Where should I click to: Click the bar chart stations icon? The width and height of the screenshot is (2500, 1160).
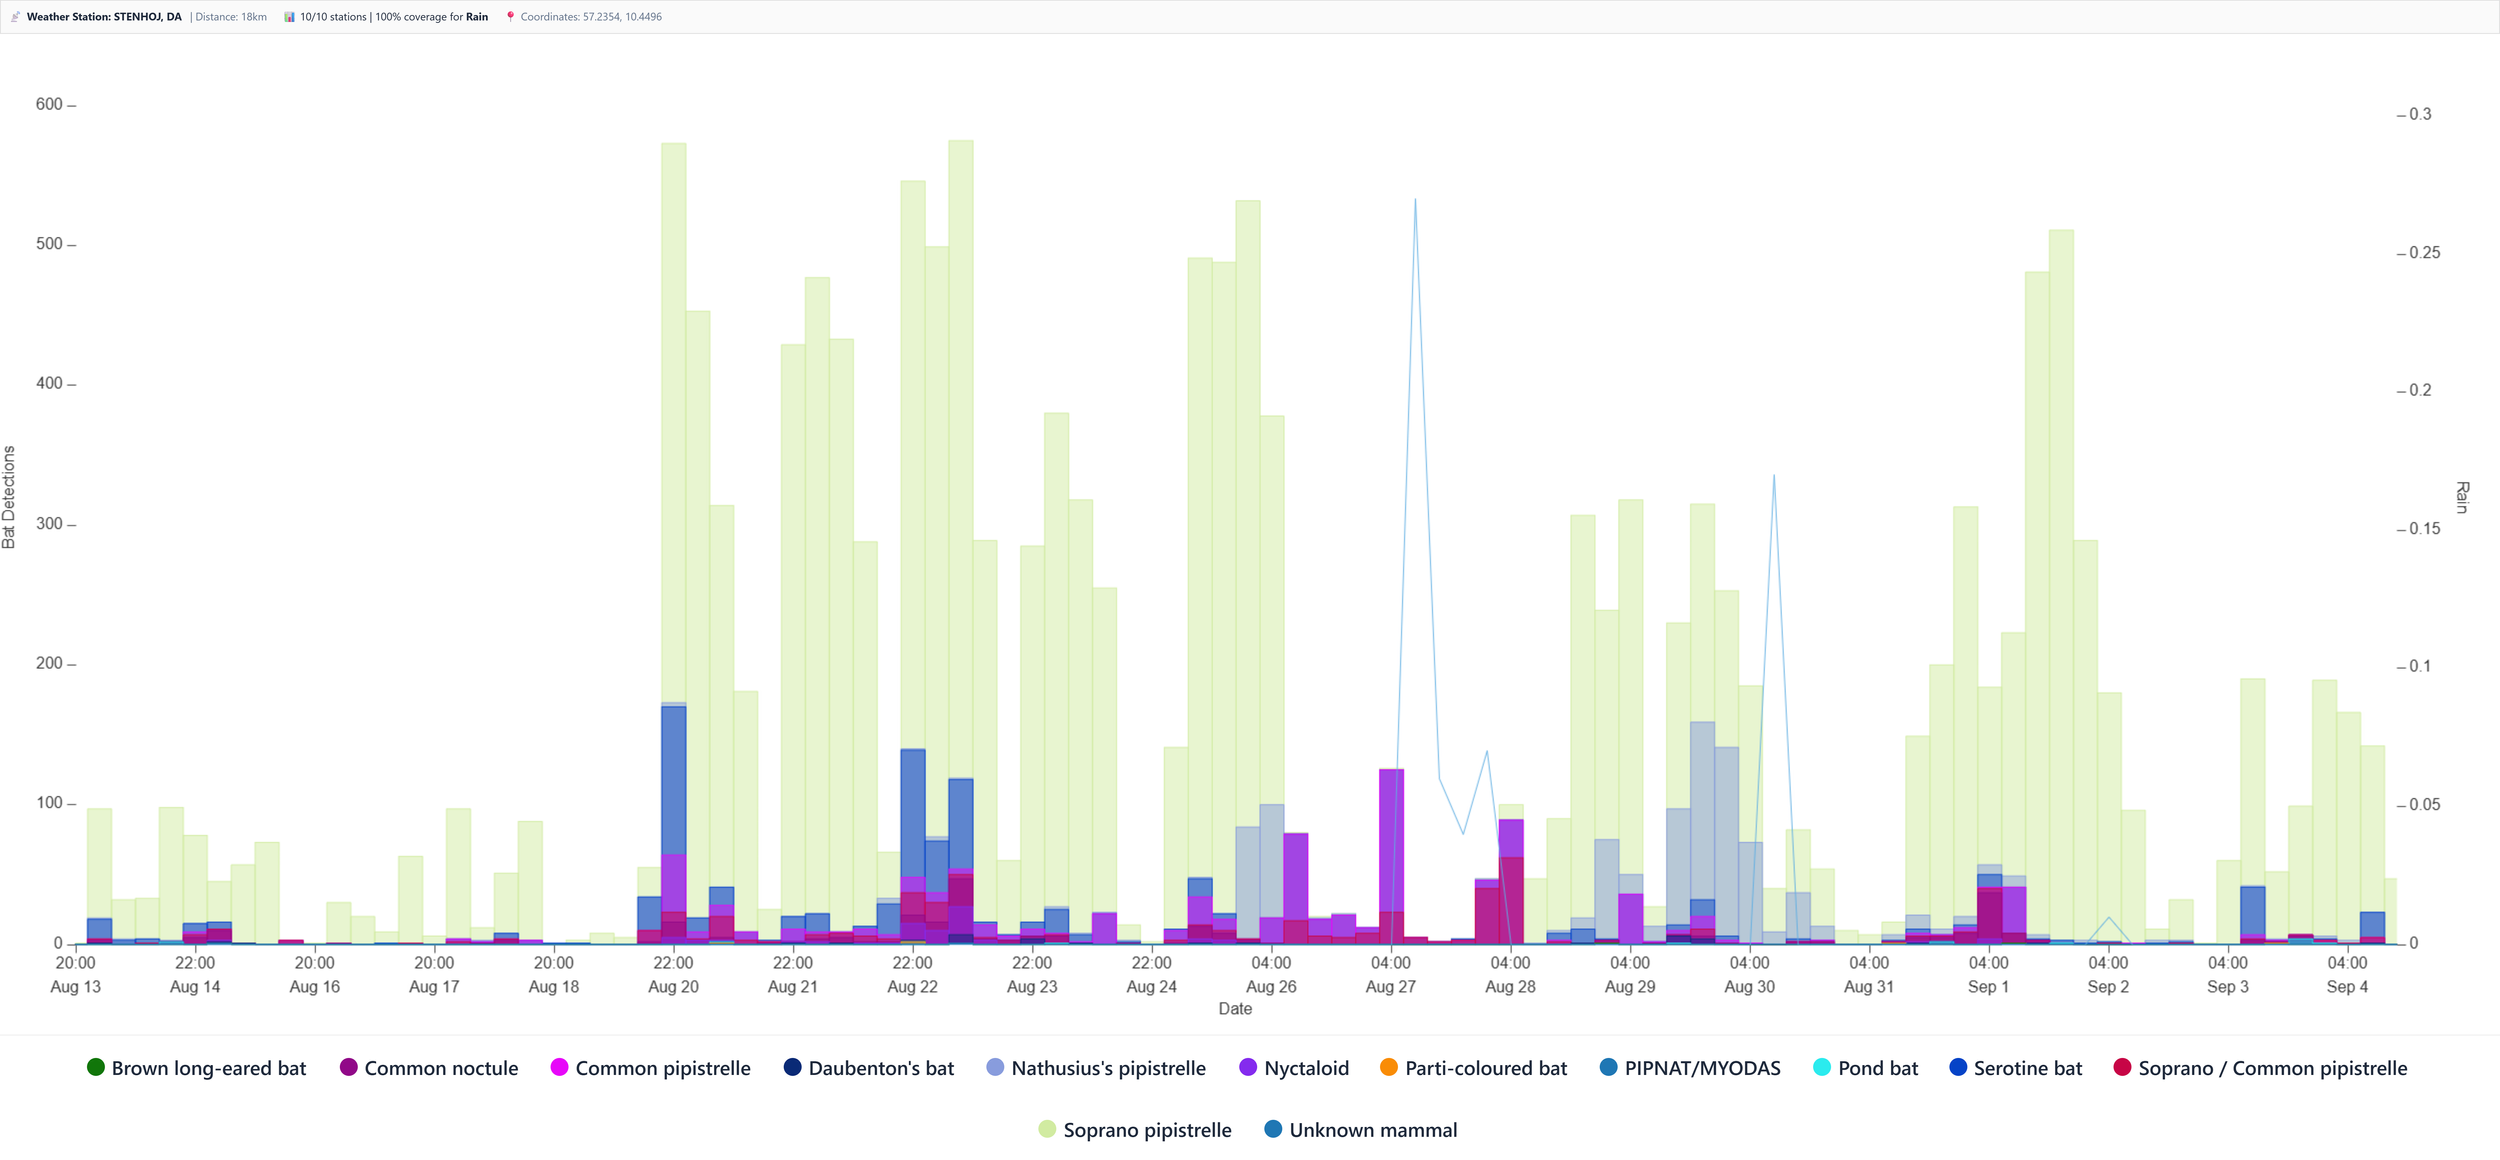289,17
